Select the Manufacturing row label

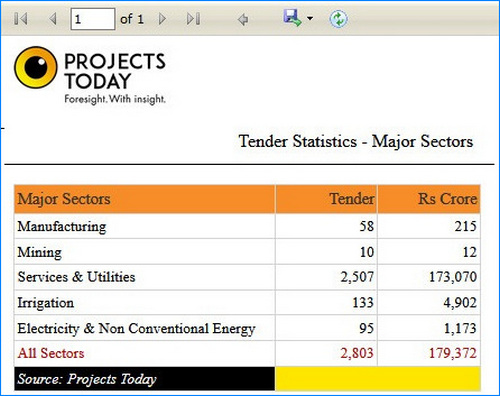[62, 226]
